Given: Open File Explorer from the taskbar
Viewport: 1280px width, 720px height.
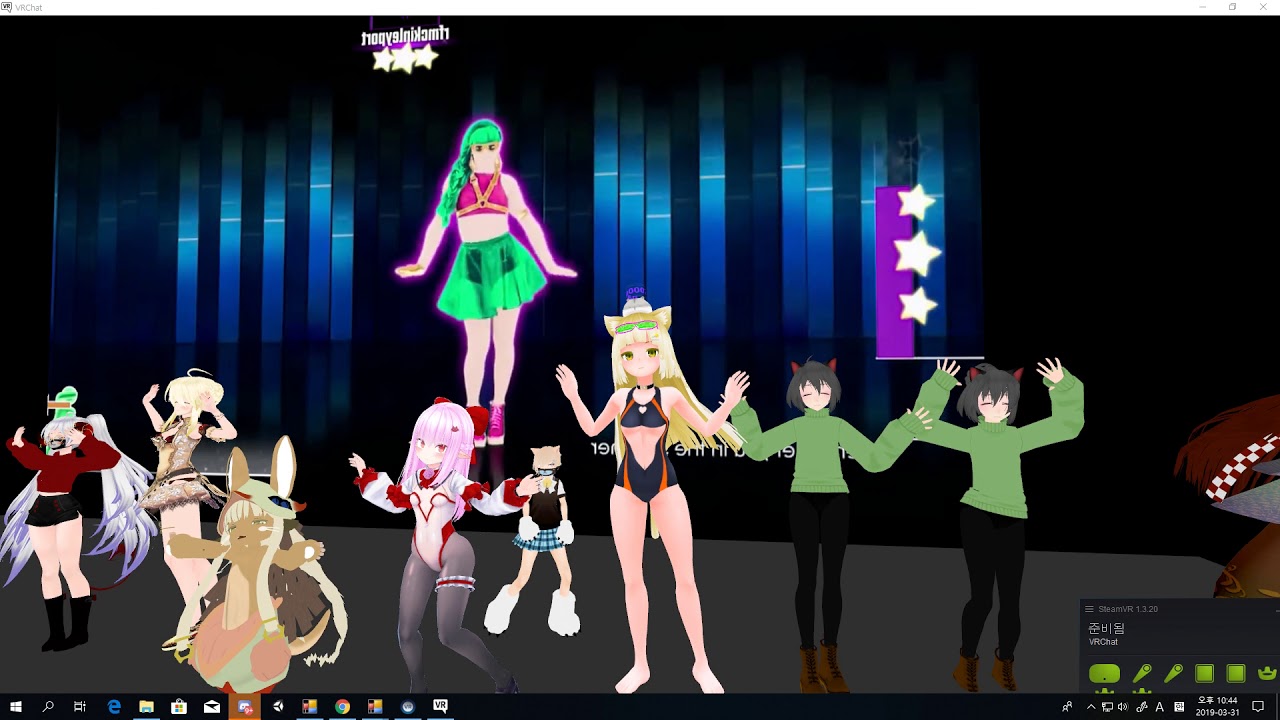Looking at the screenshot, I should pos(146,706).
